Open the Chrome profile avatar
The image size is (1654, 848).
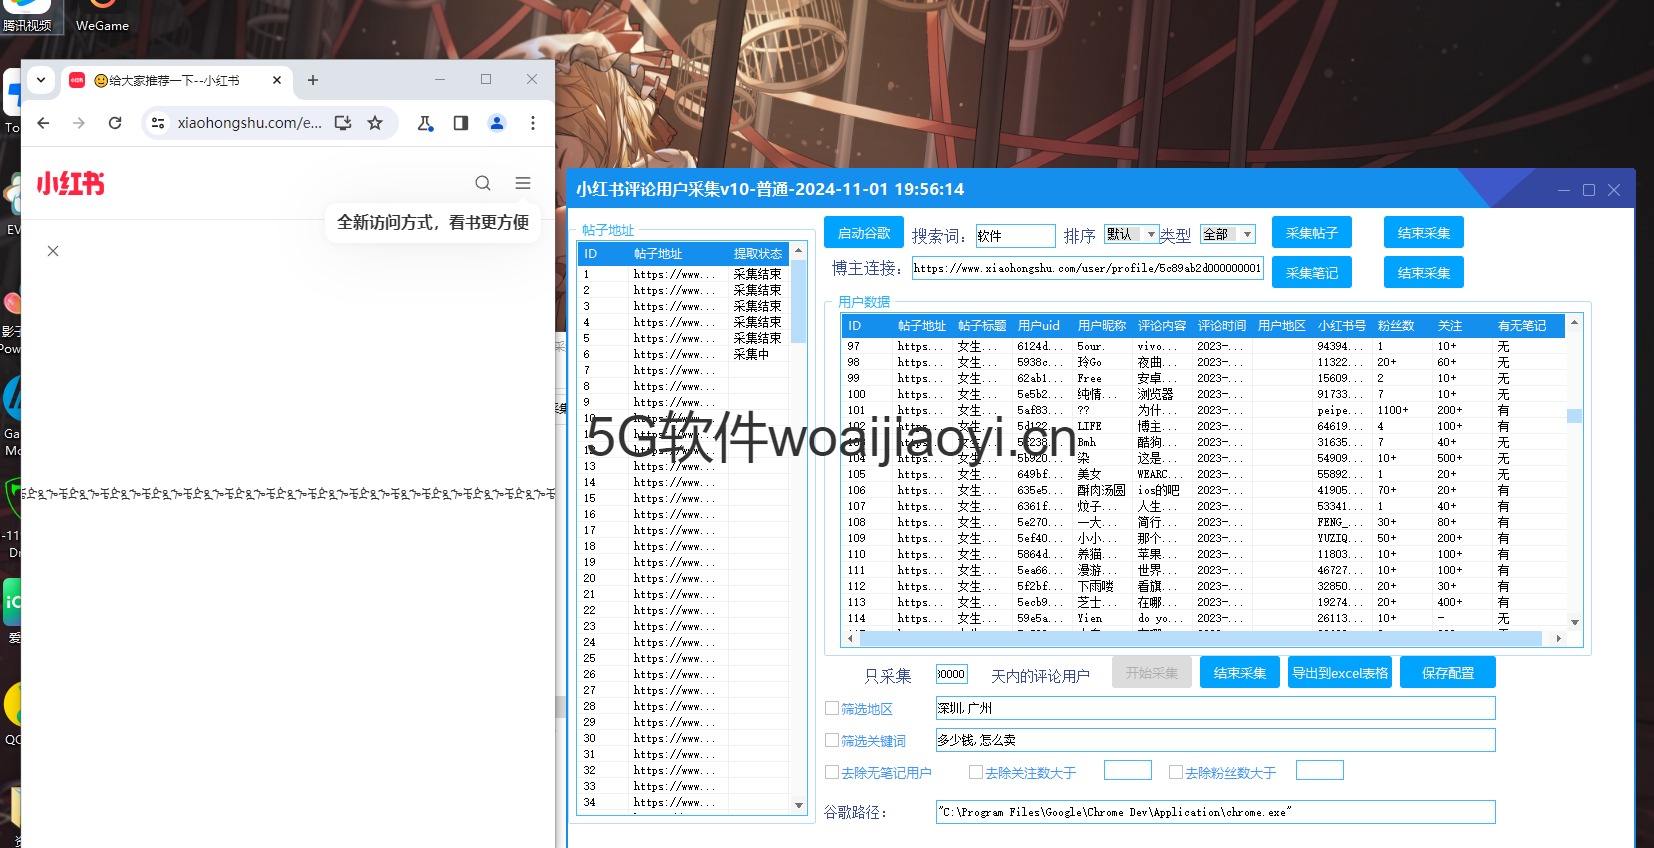[x=497, y=123]
